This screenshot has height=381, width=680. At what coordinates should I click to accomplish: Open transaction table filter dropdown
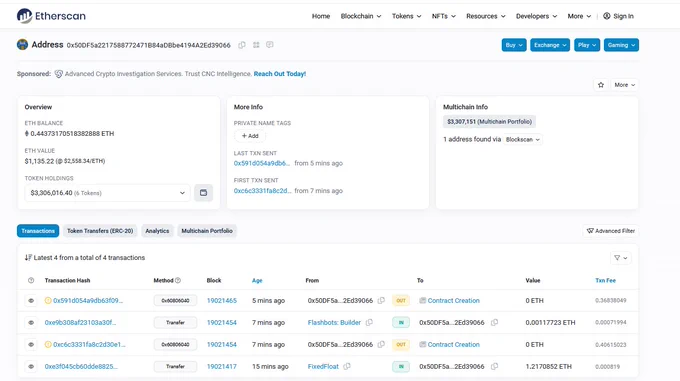[621, 258]
